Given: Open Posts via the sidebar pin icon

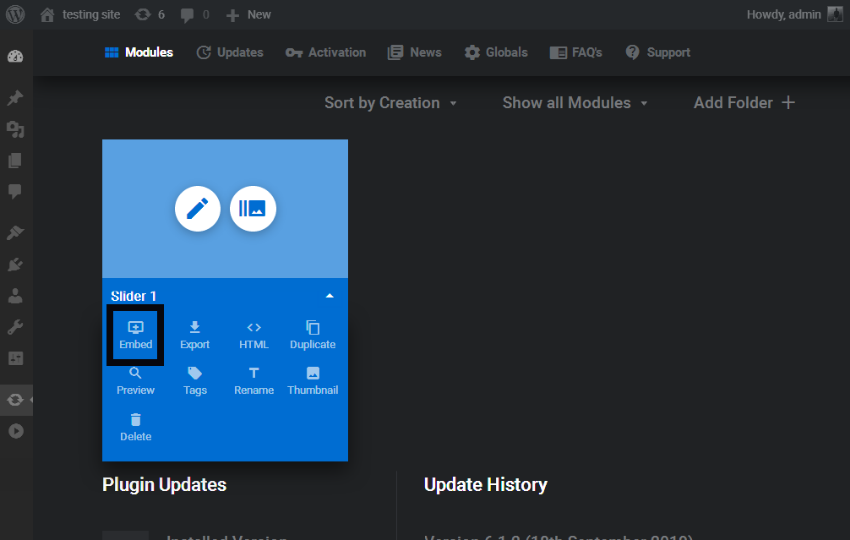Looking at the screenshot, I should [15, 98].
